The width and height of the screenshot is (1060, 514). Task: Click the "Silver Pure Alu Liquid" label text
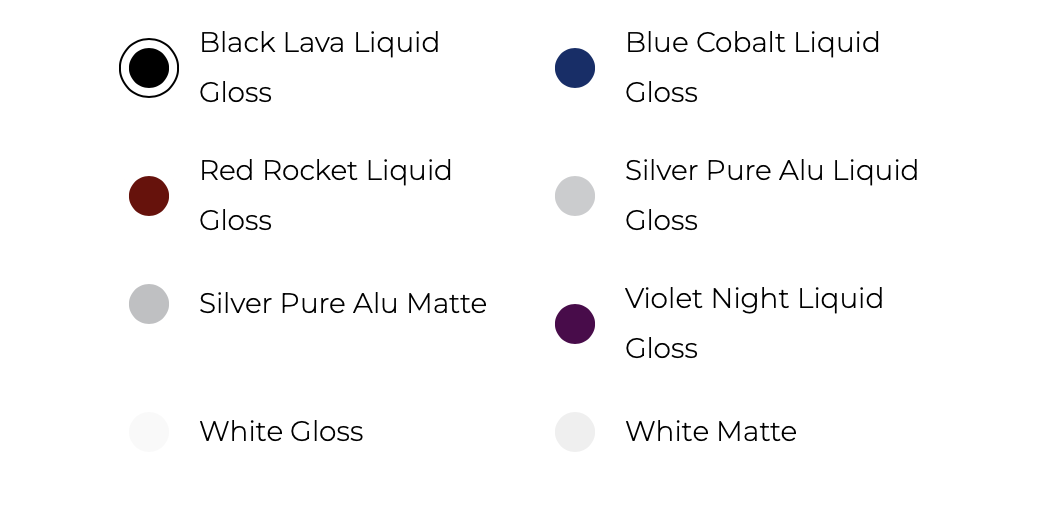point(771,171)
